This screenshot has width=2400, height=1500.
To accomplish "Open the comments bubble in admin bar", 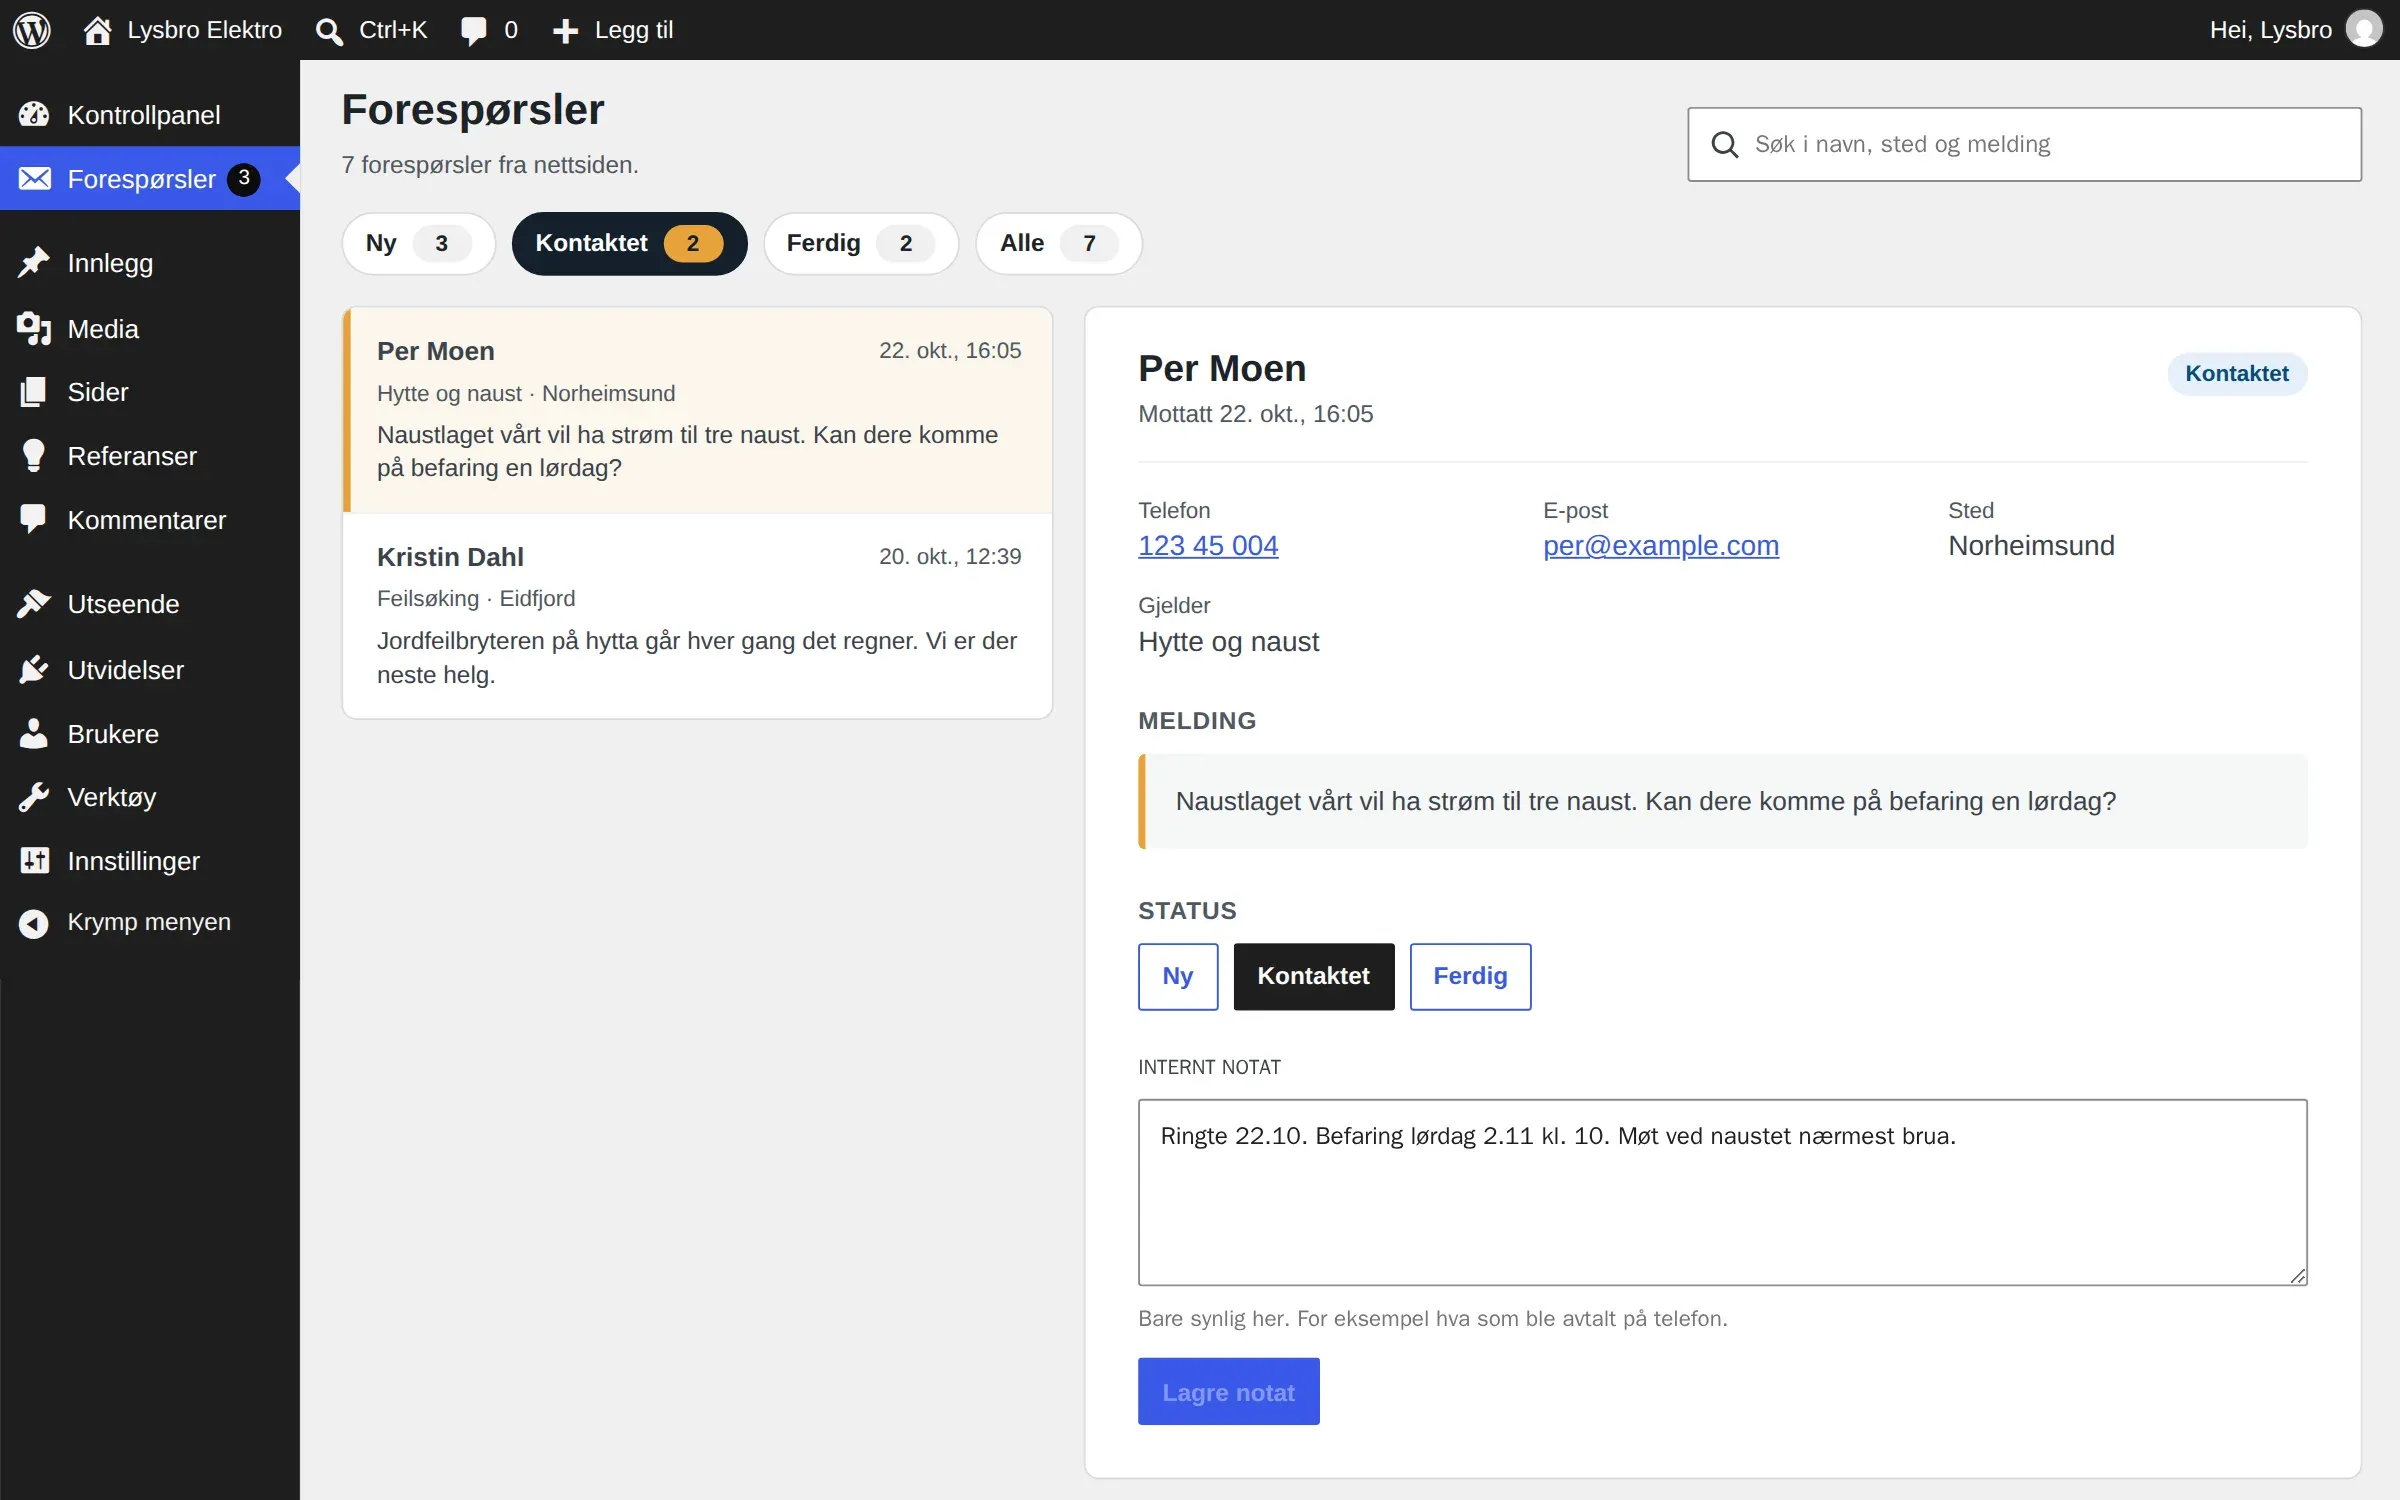I will pos(473,31).
